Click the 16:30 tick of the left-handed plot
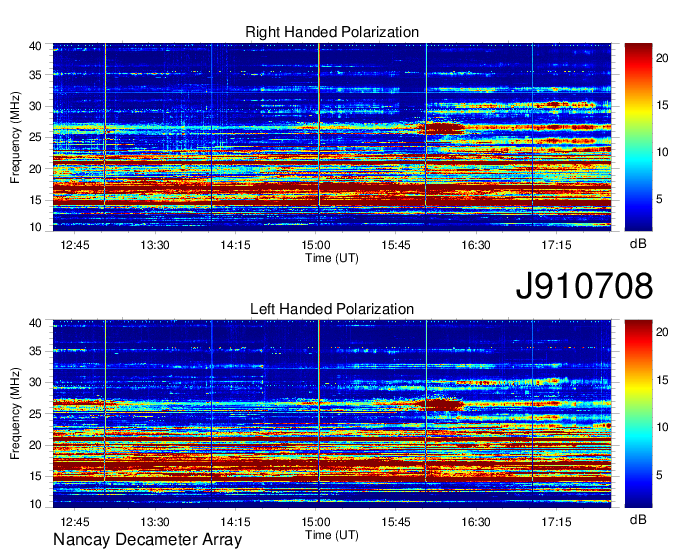This screenshot has height=552, width=680. click(476, 522)
